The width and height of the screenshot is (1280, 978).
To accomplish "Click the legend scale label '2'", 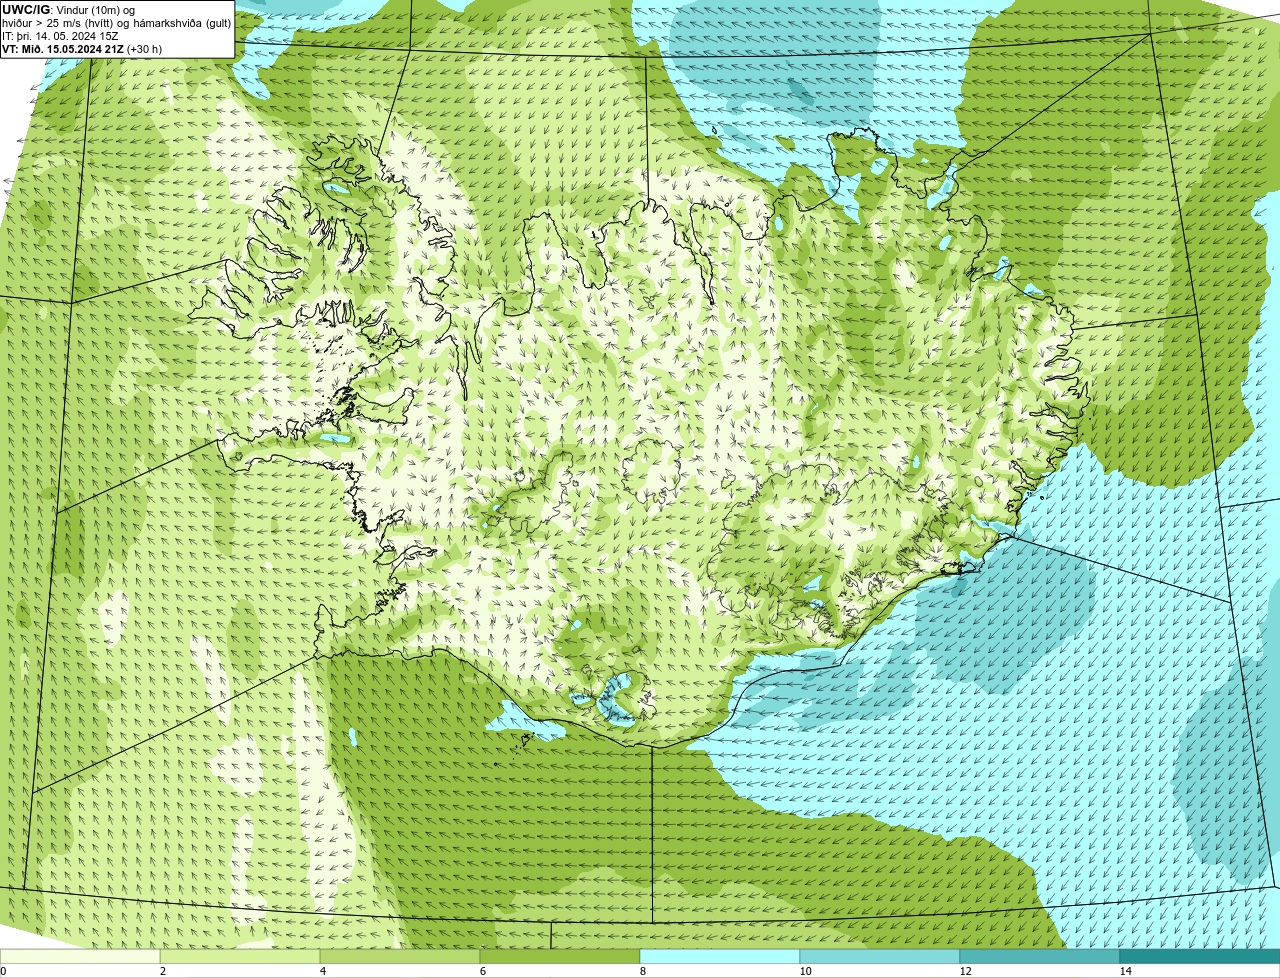I will [x=163, y=971].
